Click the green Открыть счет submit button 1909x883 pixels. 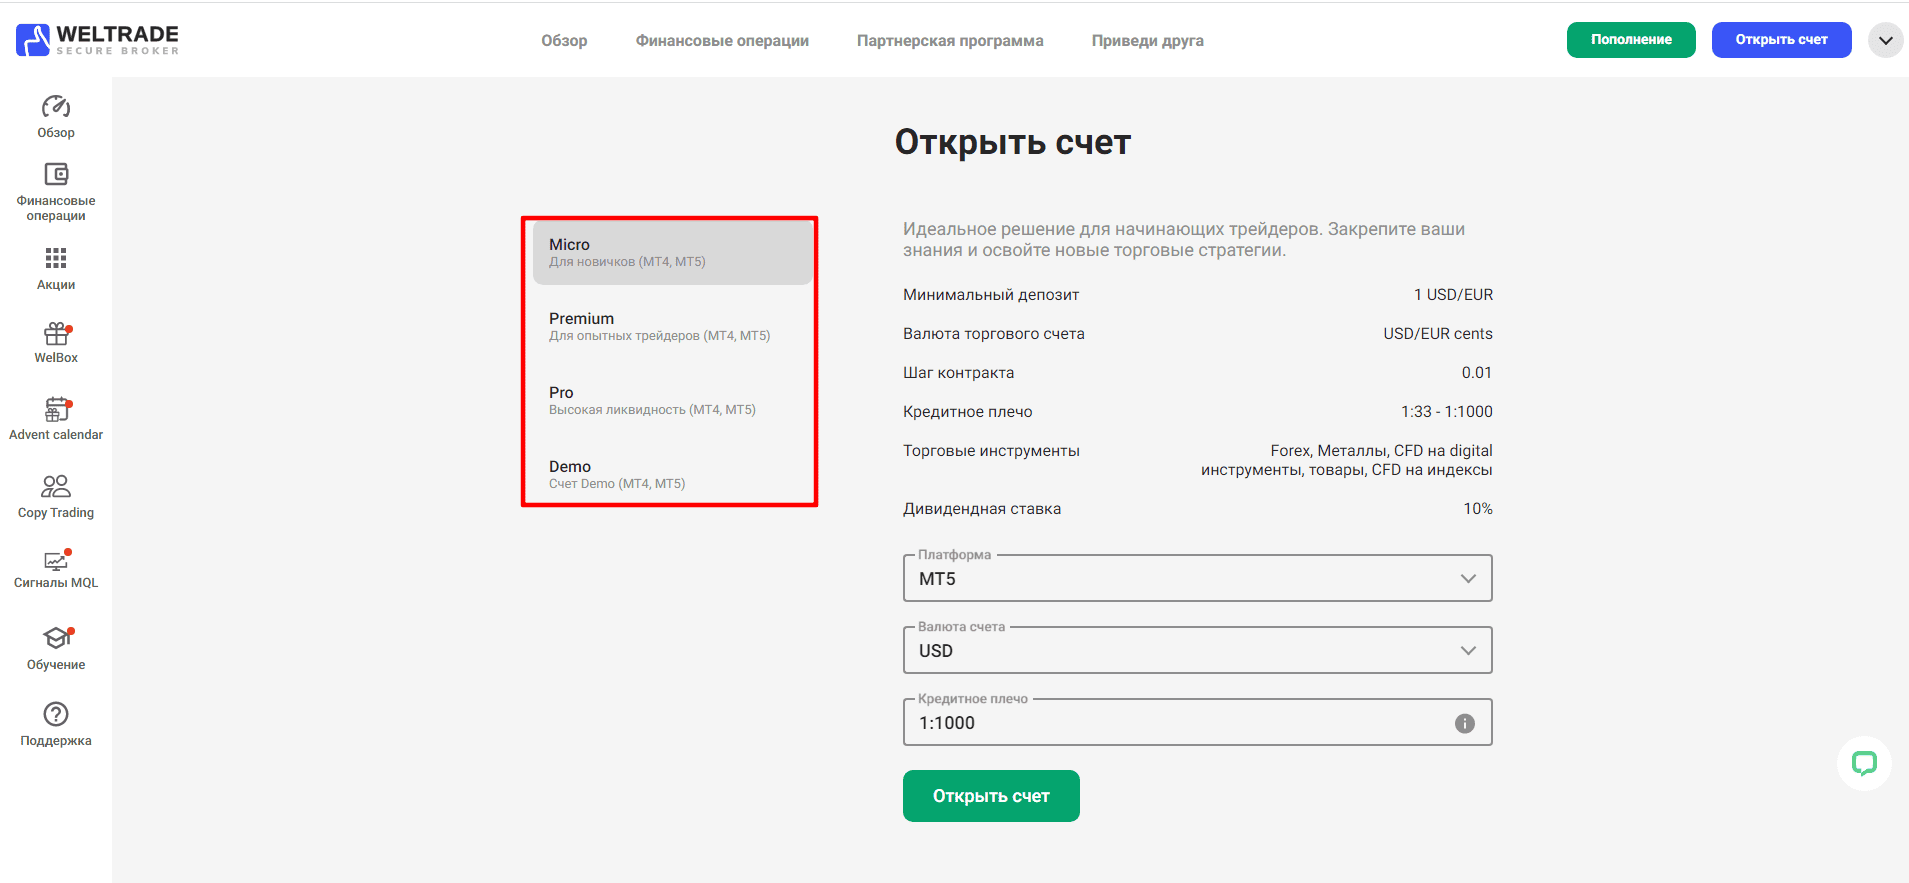click(x=991, y=796)
